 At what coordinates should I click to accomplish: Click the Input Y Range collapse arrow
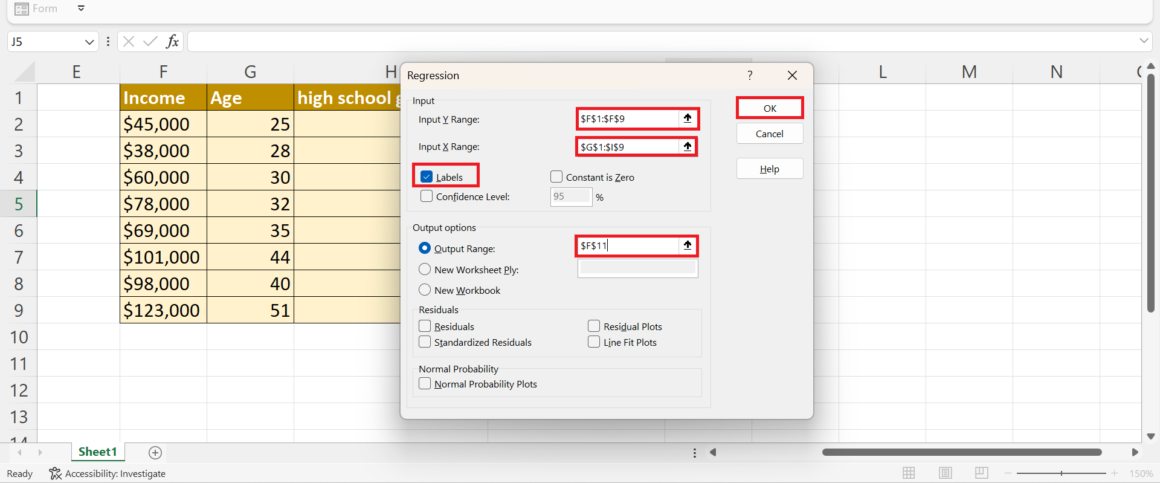687,119
